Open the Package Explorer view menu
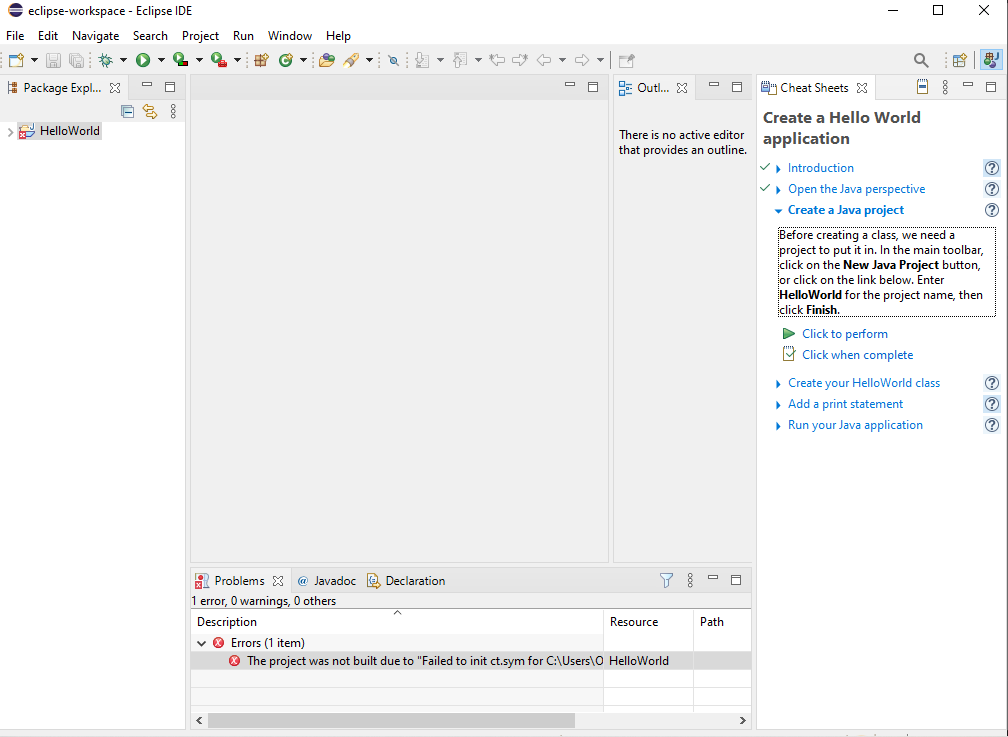This screenshot has height=737, width=1008. [173, 112]
